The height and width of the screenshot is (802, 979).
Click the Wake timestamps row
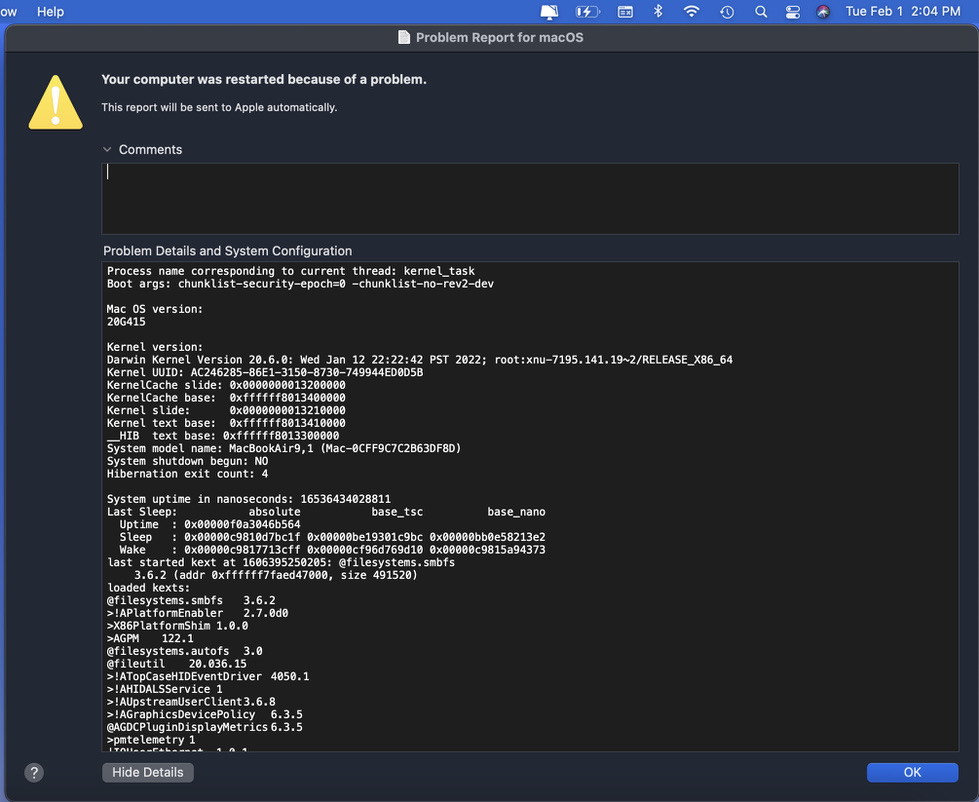(x=332, y=549)
